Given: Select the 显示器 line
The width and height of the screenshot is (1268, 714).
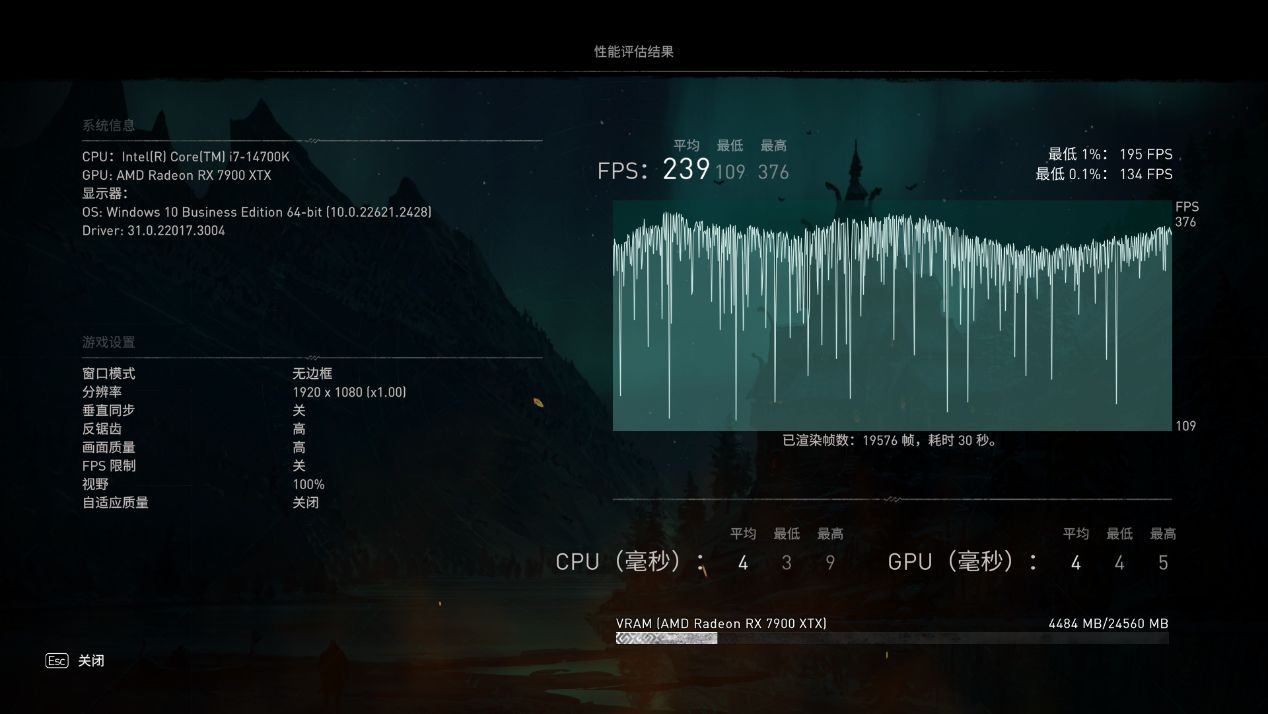Looking at the screenshot, I should point(105,194).
